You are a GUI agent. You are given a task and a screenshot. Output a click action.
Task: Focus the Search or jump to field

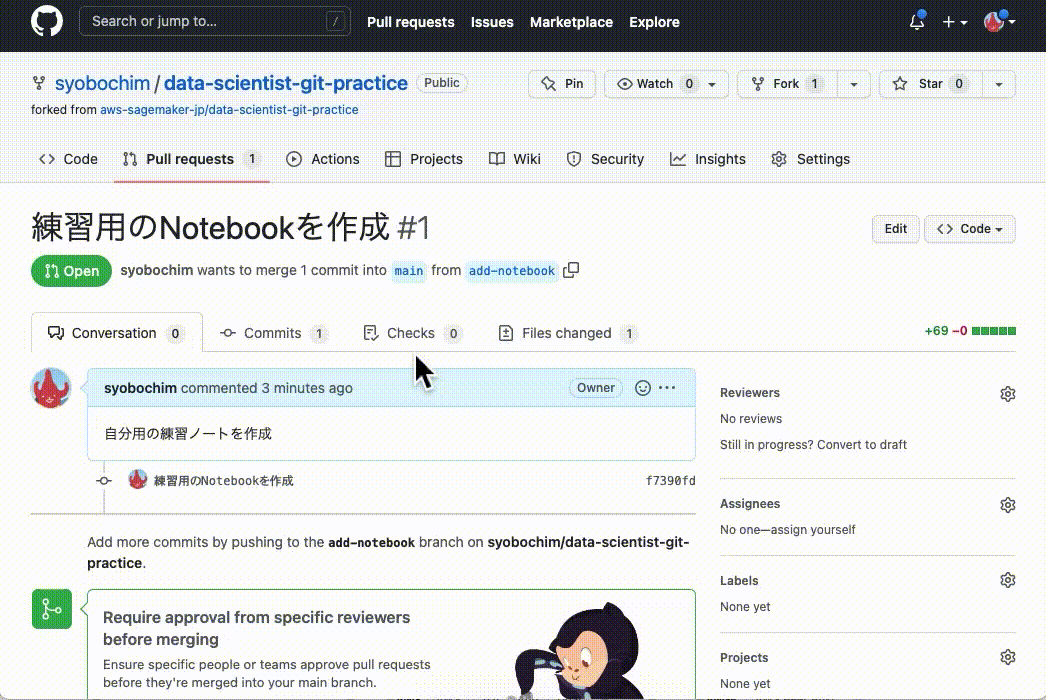pos(215,21)
